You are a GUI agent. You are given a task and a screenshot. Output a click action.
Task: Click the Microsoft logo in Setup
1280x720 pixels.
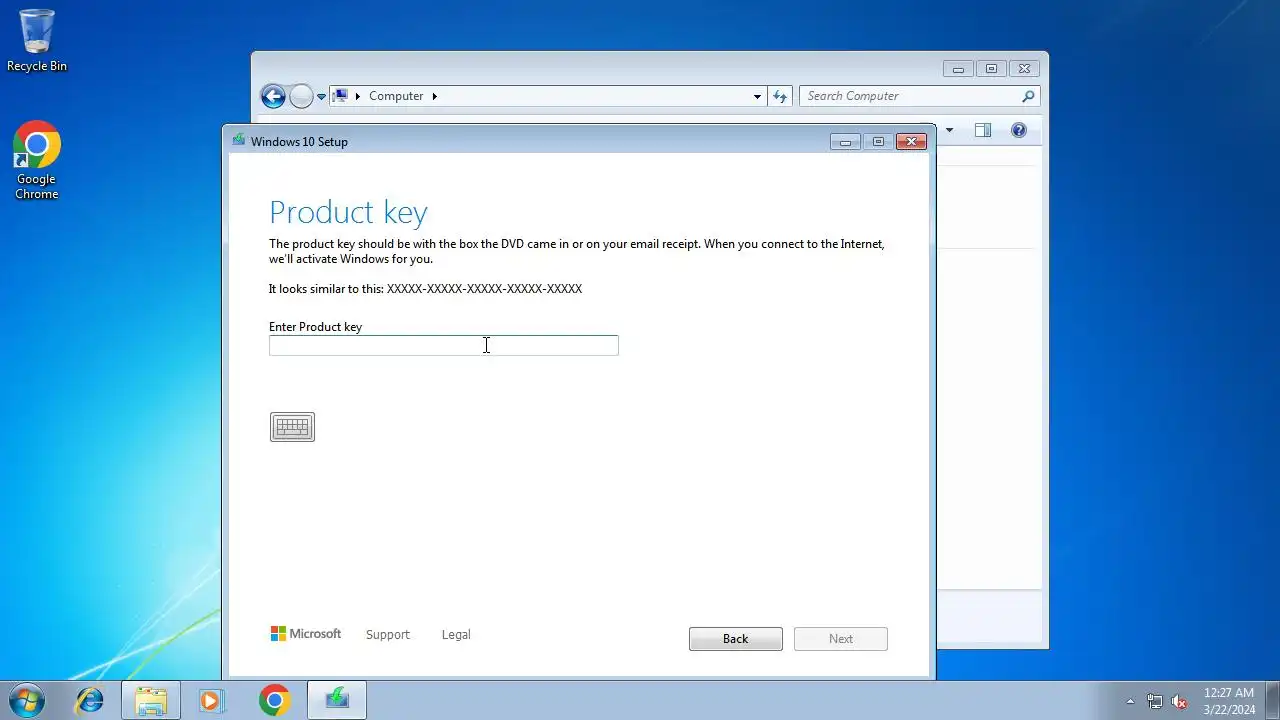coord(306,634)
